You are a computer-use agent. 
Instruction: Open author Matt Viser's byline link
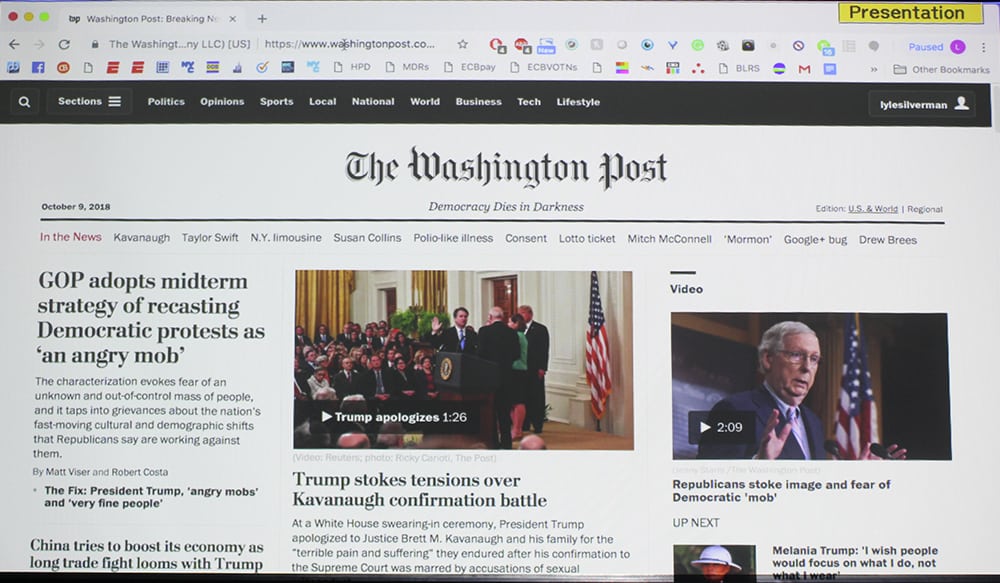click(x=68, y=472)
